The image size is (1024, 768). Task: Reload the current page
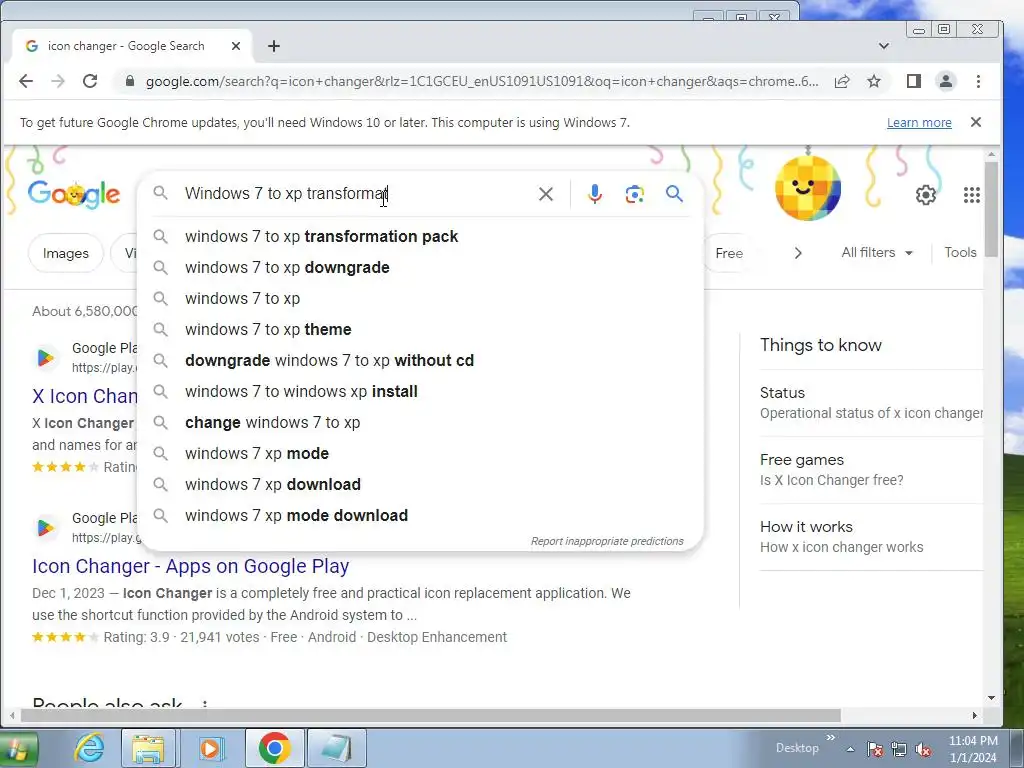(x=90, y=81)
